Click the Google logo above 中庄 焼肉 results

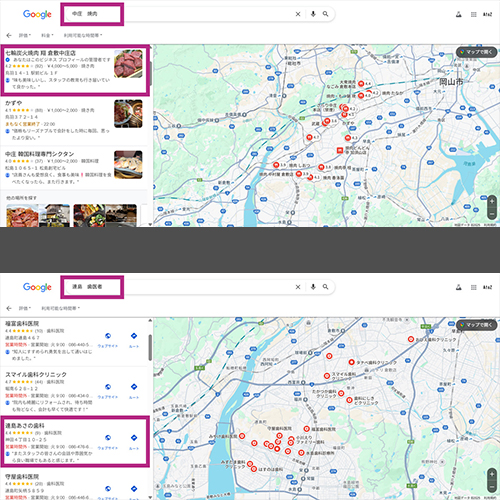(x=37, y=14)
